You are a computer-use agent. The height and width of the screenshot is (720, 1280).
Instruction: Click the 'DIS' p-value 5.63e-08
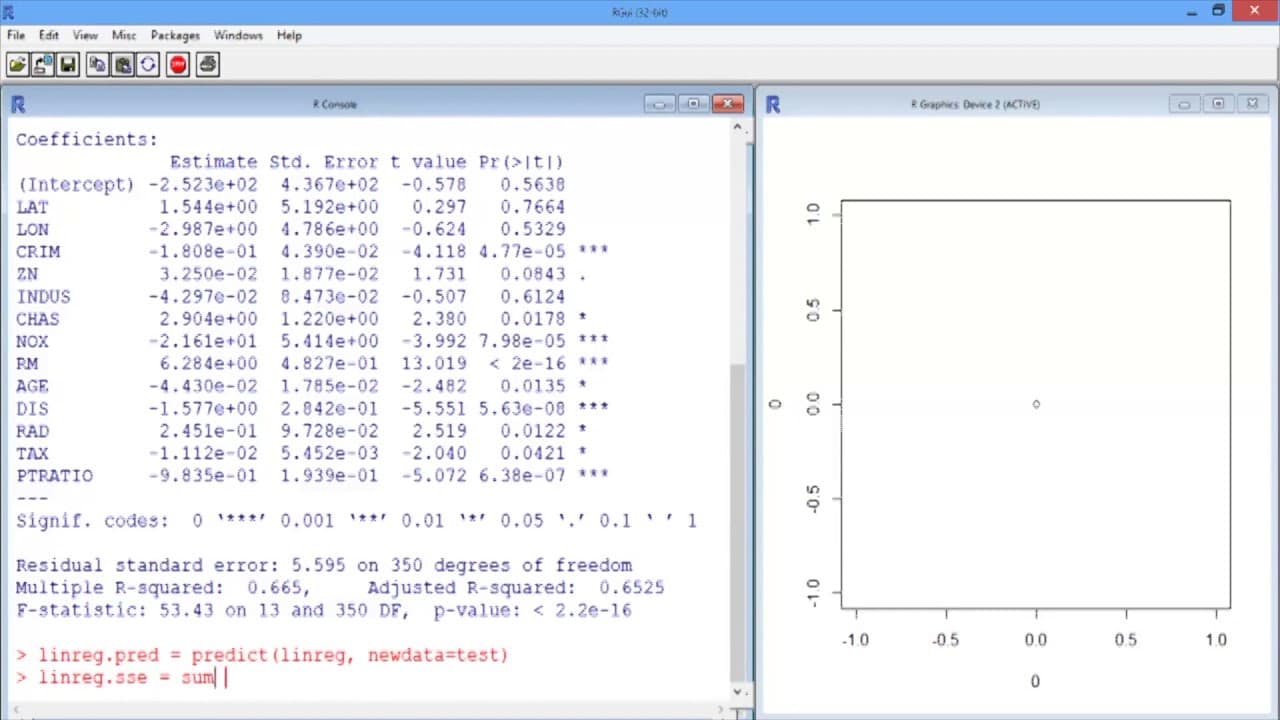tap(521, 409)
